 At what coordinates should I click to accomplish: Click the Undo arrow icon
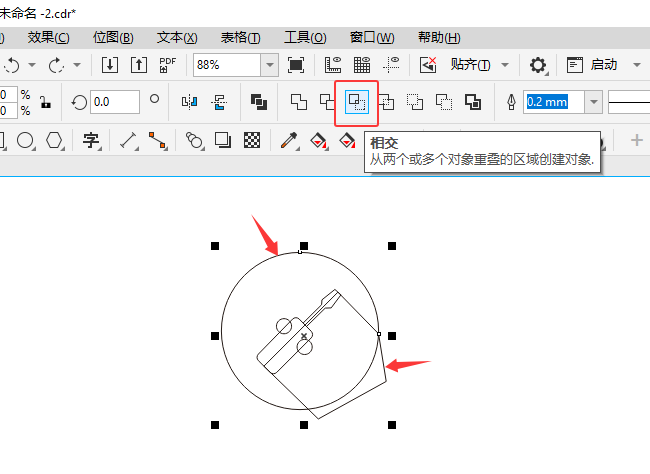pos(12,65)
